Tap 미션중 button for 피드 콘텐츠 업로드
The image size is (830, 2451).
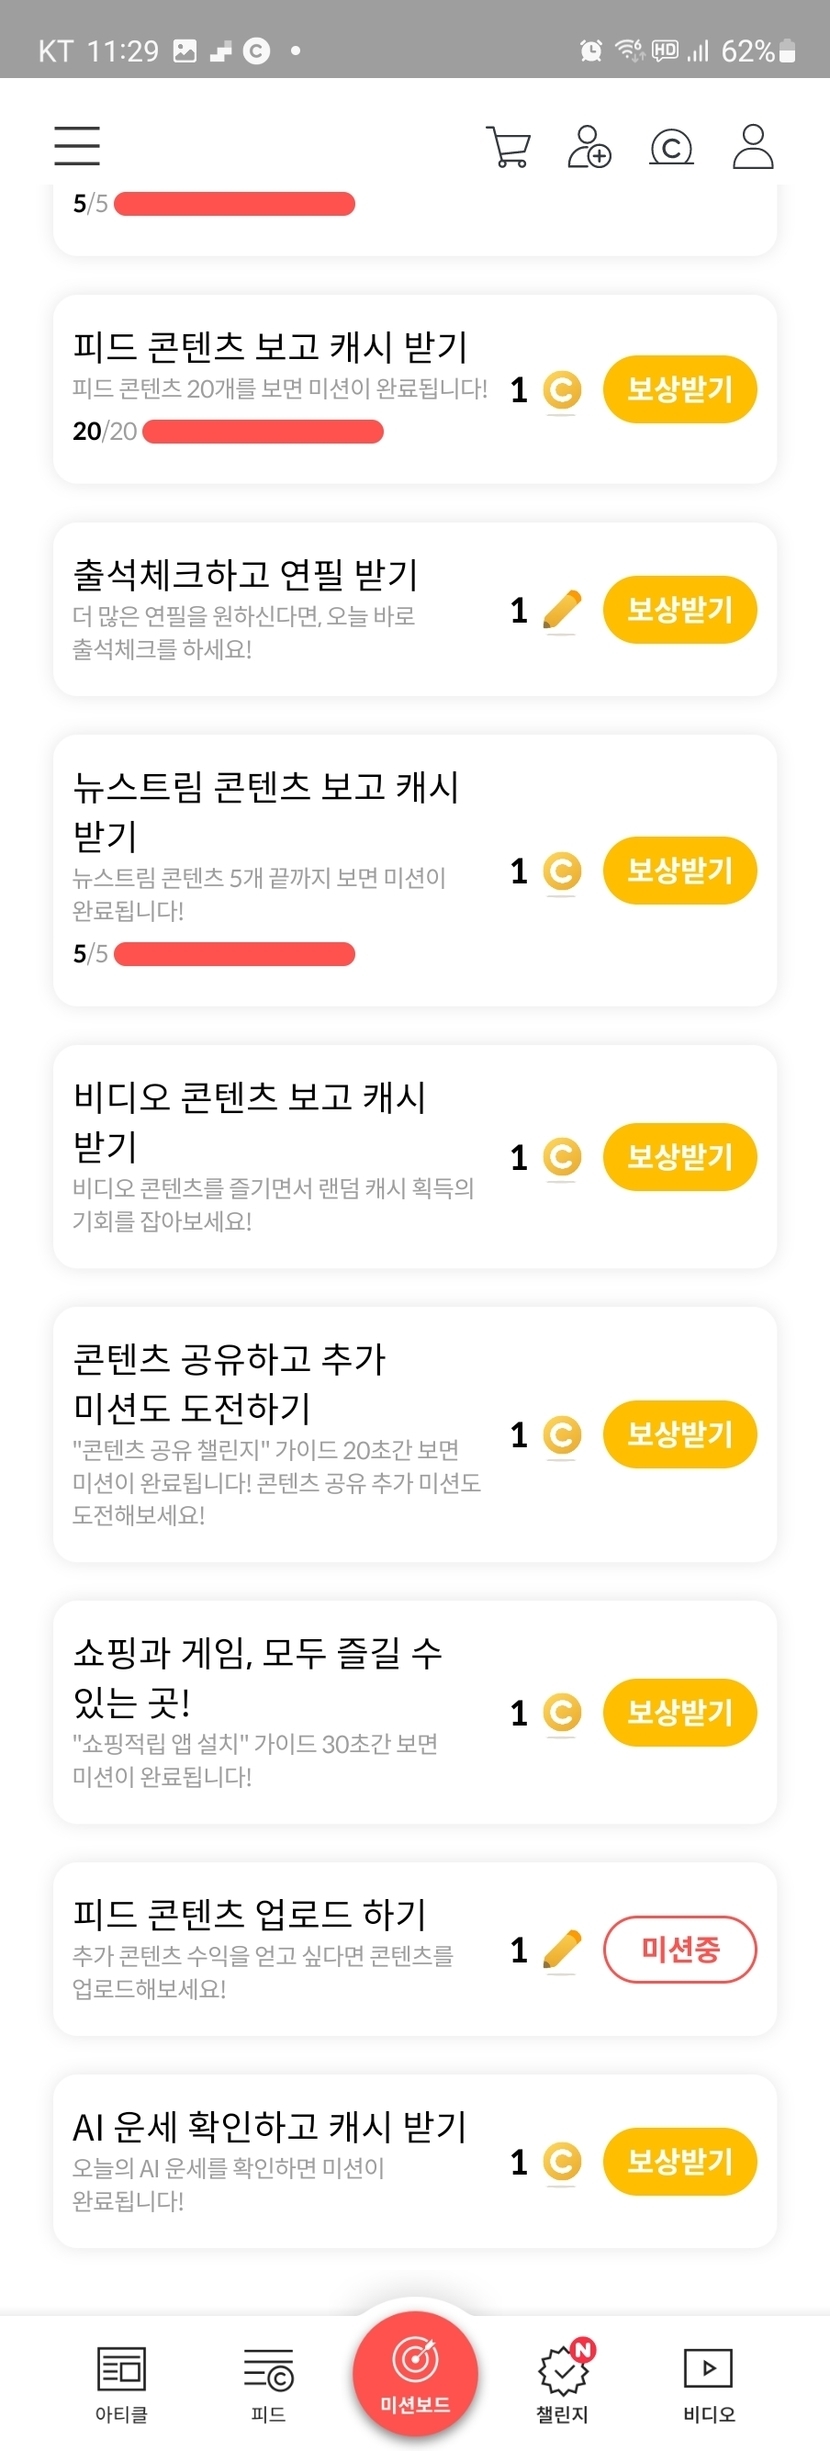click(680, 1949)
